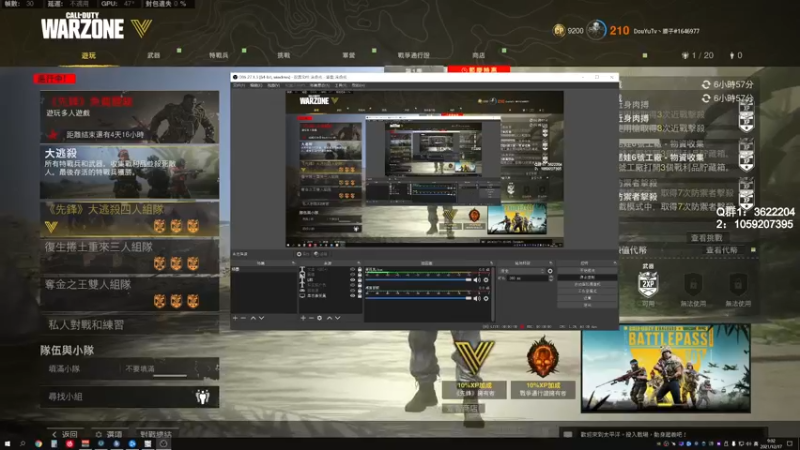
Task: Select 私人對戰和練習 private match mode
Action: (x=130, y=324)
